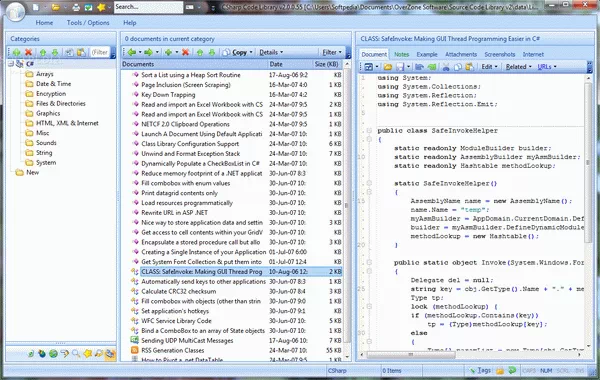Open the Home menu

click(x=44, y=23)
